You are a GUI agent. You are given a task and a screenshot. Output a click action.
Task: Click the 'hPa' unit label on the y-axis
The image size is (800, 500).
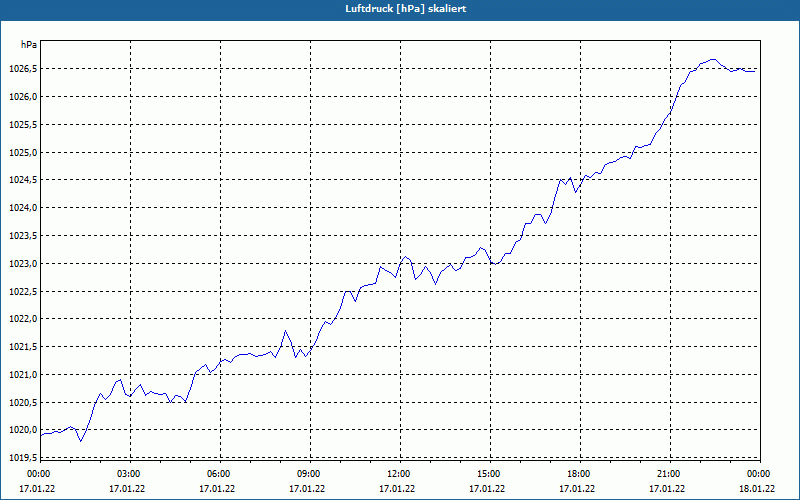click(x=29, y=45)
